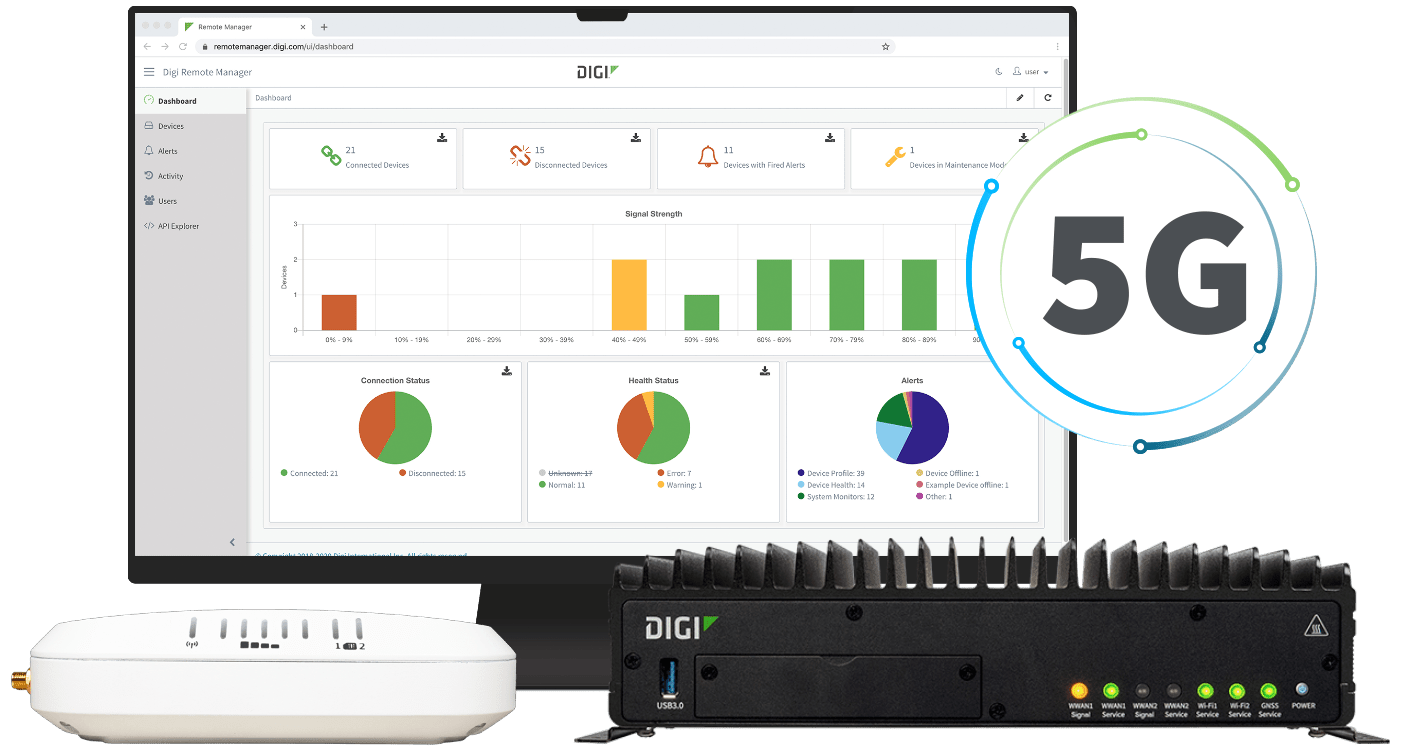
Task: Collapse the sidebar with the left chevron
Action: click(x=232, y=542)
